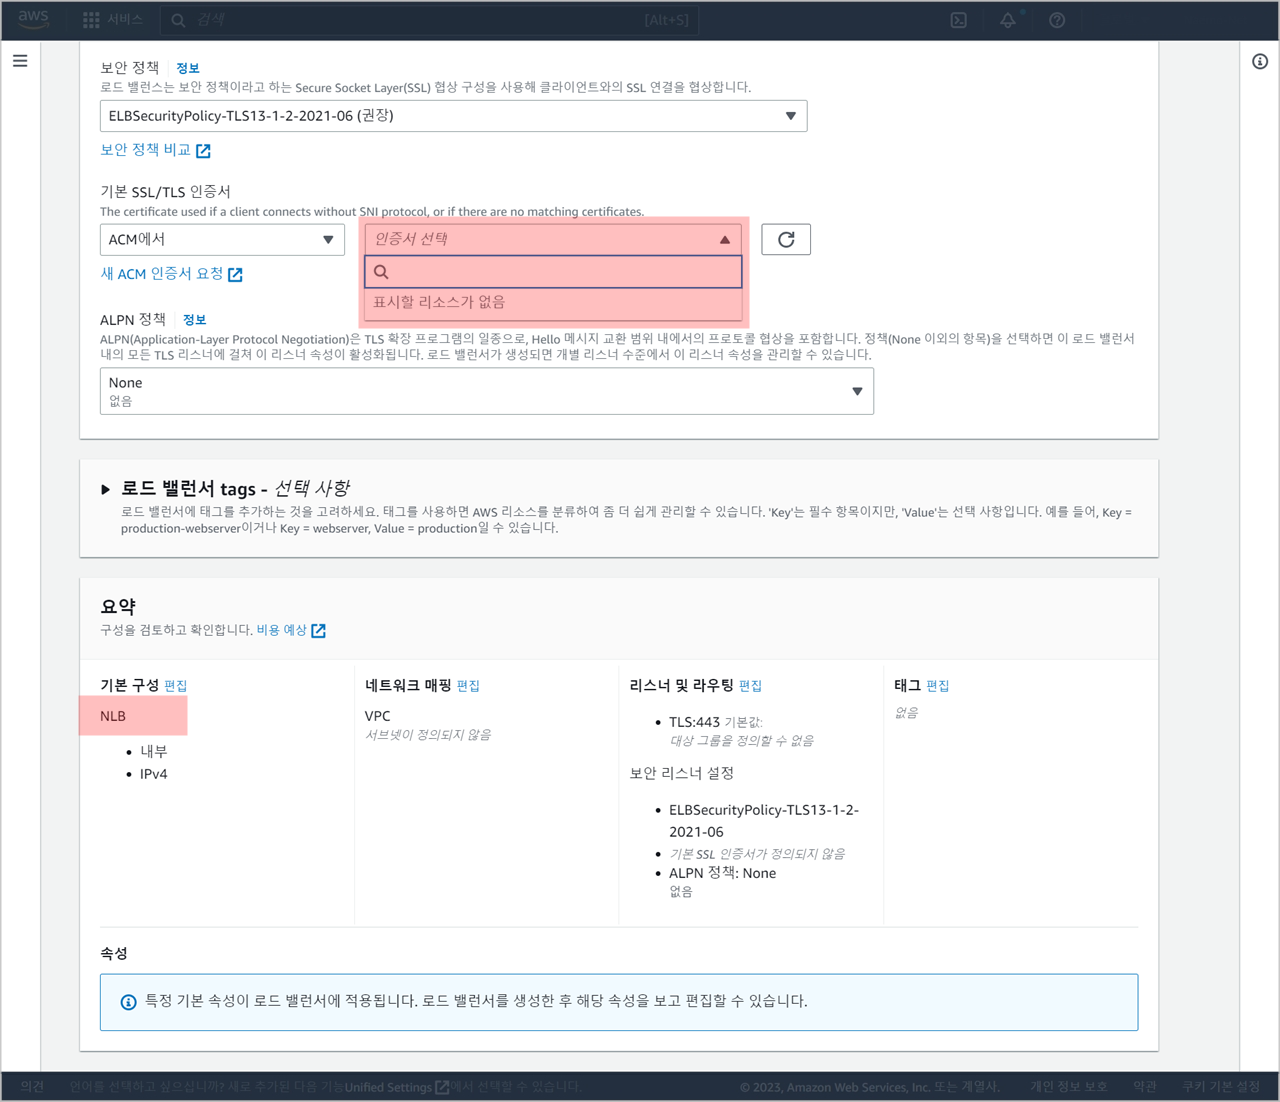This screenshot has width=1280, height=1102.
Task: Expand the 로드 밸런서 tags section
Action: 105,489
